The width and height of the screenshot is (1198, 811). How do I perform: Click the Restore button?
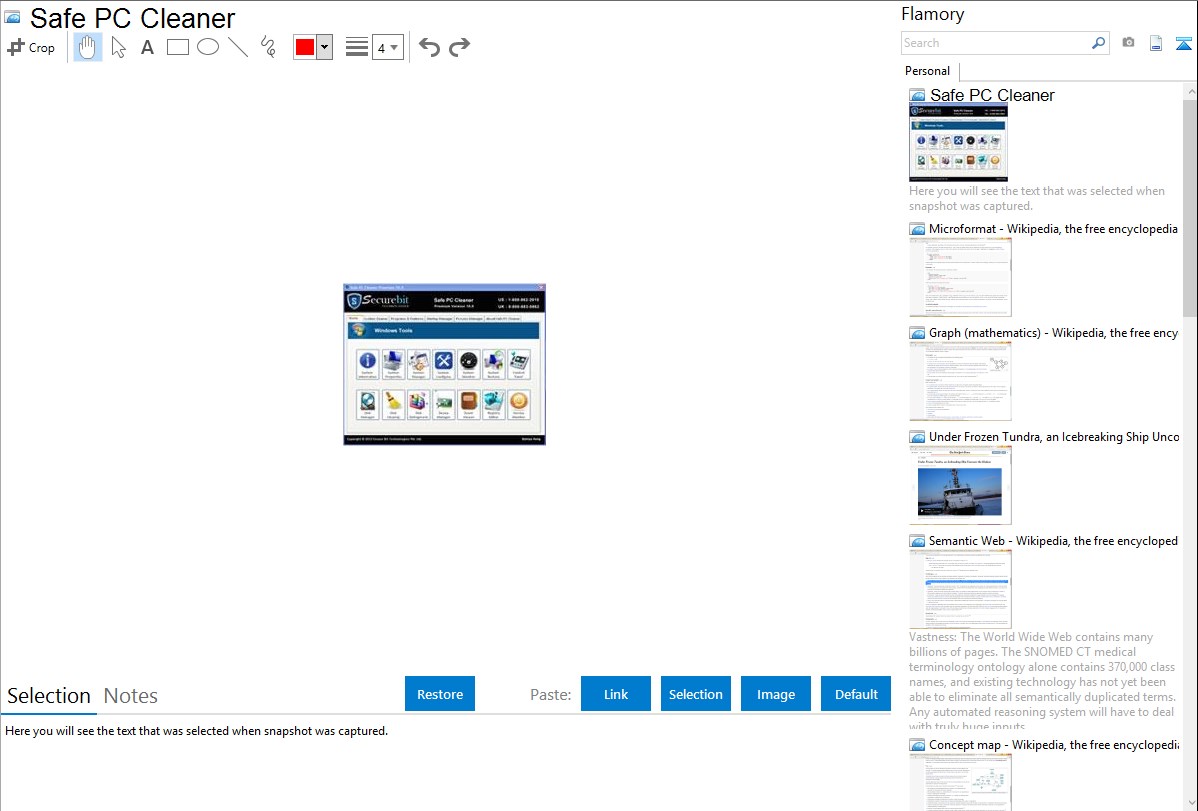click(x=440, y=694)
